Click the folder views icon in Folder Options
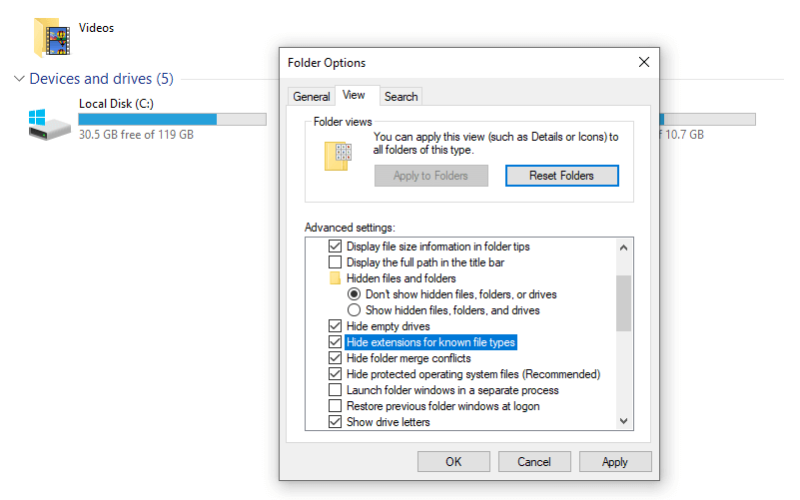Image resolution: width=800 pixels, height=500 pixels. (338, 156)
